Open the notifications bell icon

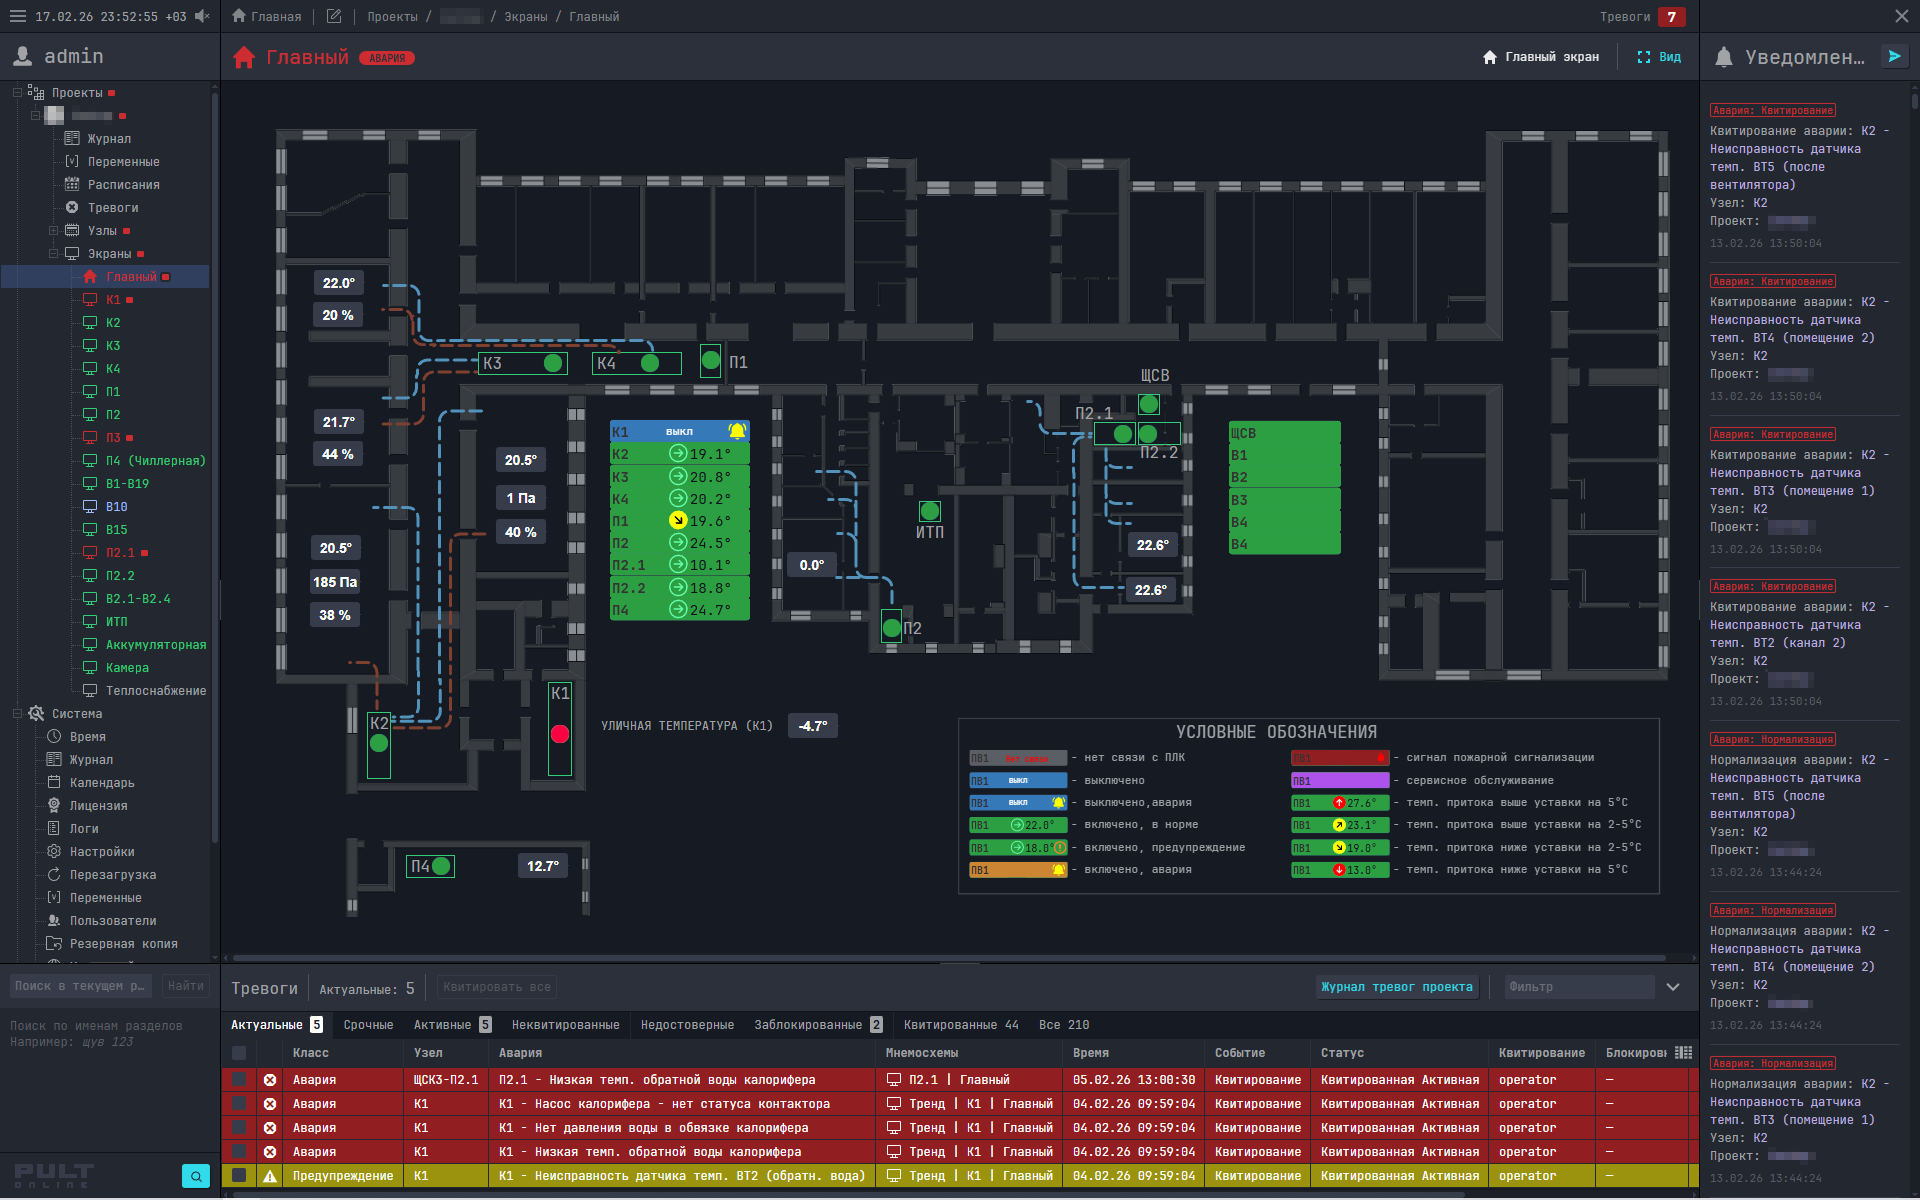tap(1723, 57)
